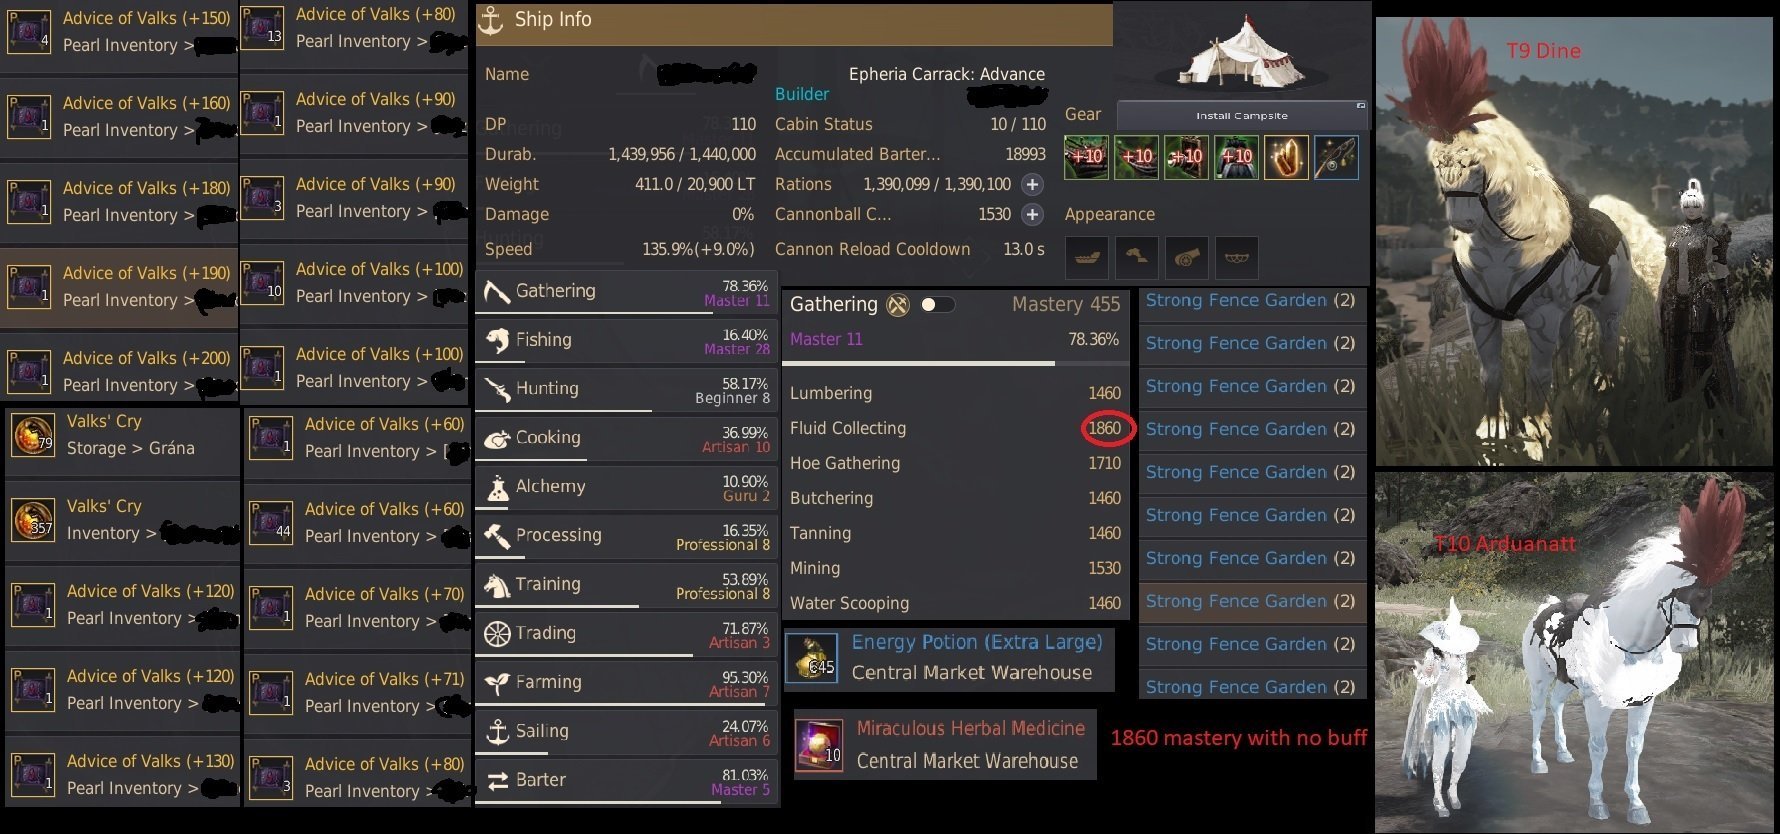The height and width of the screenshot is (834, 1780).
Task: Select the Alchemy life skill entry
Action: click(626, 488)
